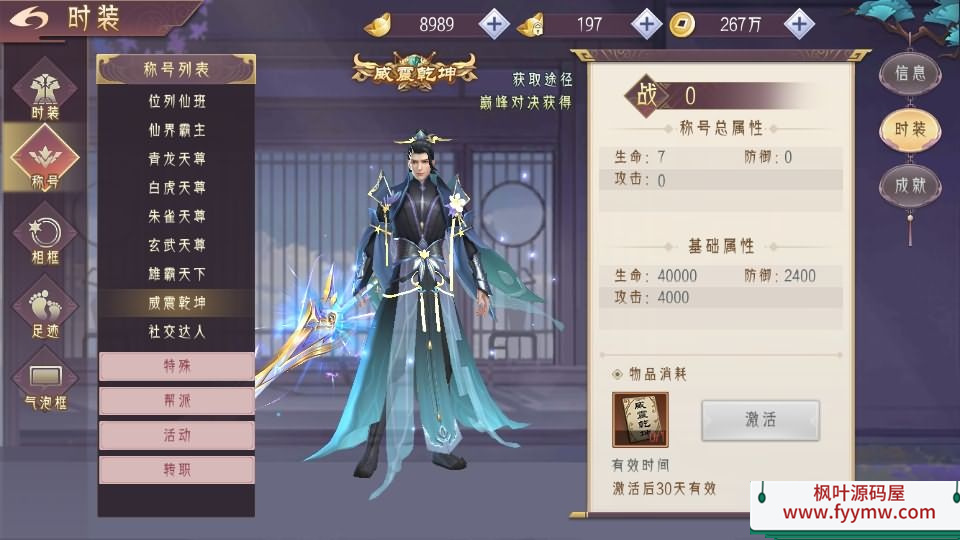Select the 称号 title sidebar icon

pos(45,159)
